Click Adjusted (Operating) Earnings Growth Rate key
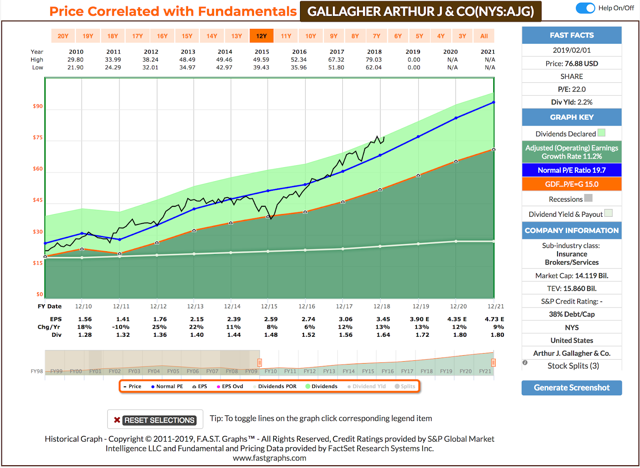 (x=571, y=152)
